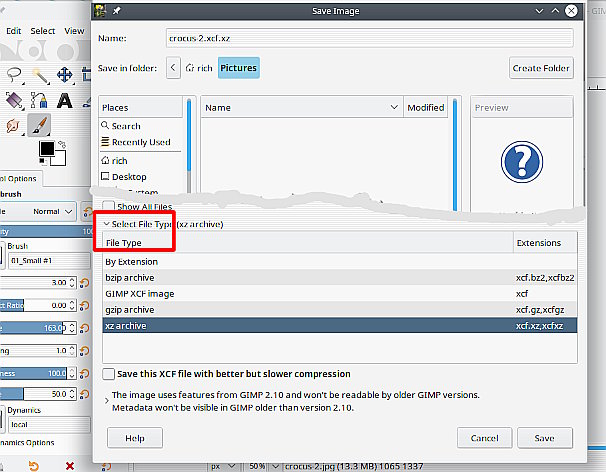The image size is (606, 472).
Task: Click the preview question mark thumbnail
Action: [x=522, y=162]
